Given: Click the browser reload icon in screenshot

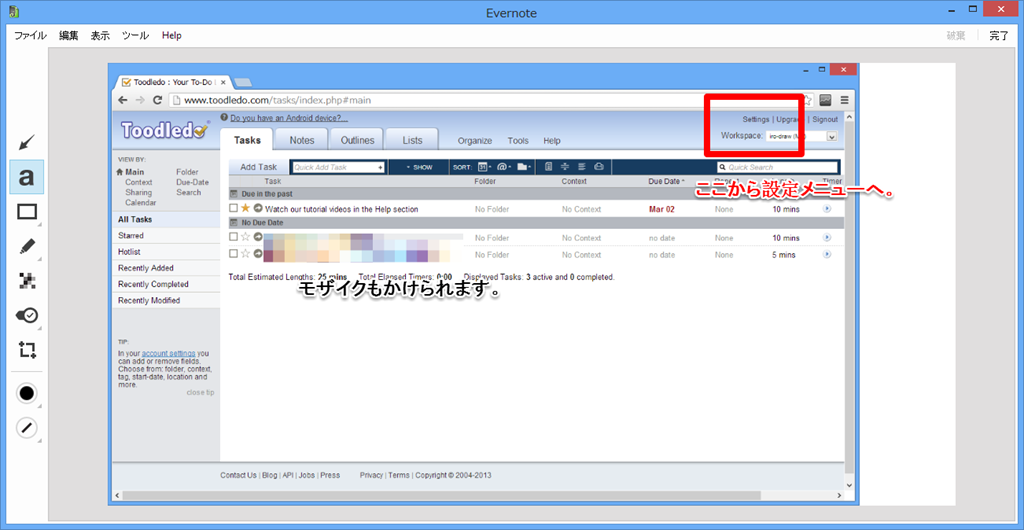Looking at the screenshot, I should tap(157, 100).
